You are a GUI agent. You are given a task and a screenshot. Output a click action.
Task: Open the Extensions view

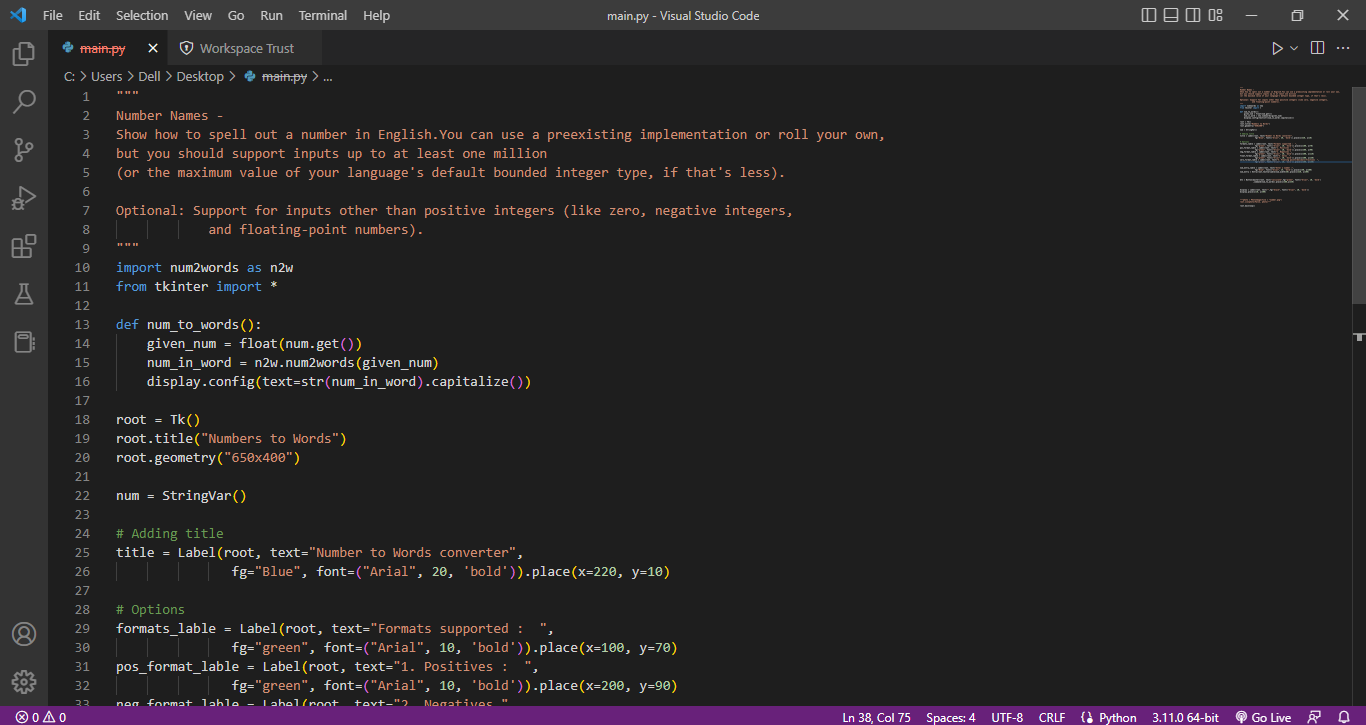click(24, 246)
